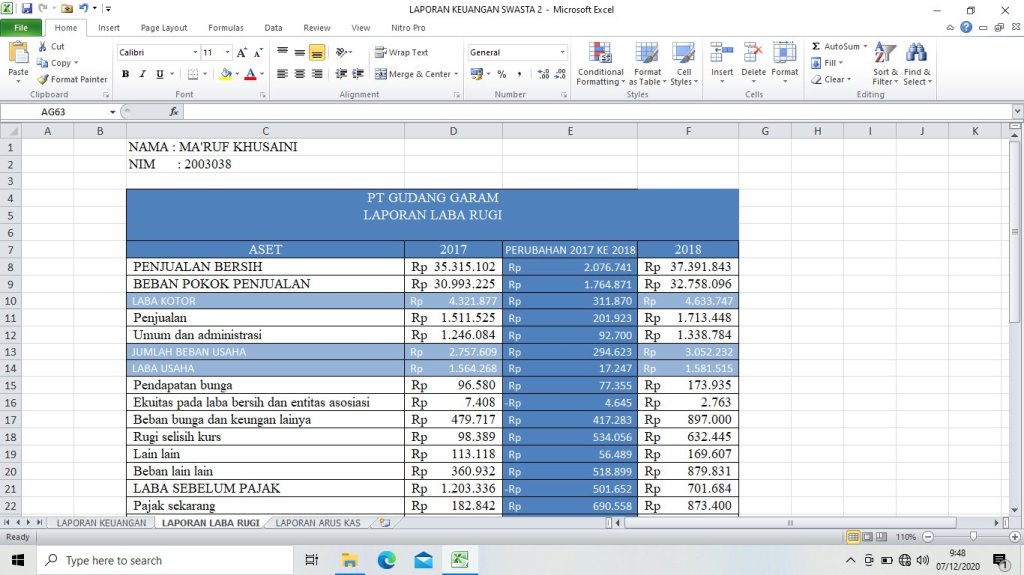
Task: Click the zoom slider in the status bar
Action: click(x=973, y=537)
